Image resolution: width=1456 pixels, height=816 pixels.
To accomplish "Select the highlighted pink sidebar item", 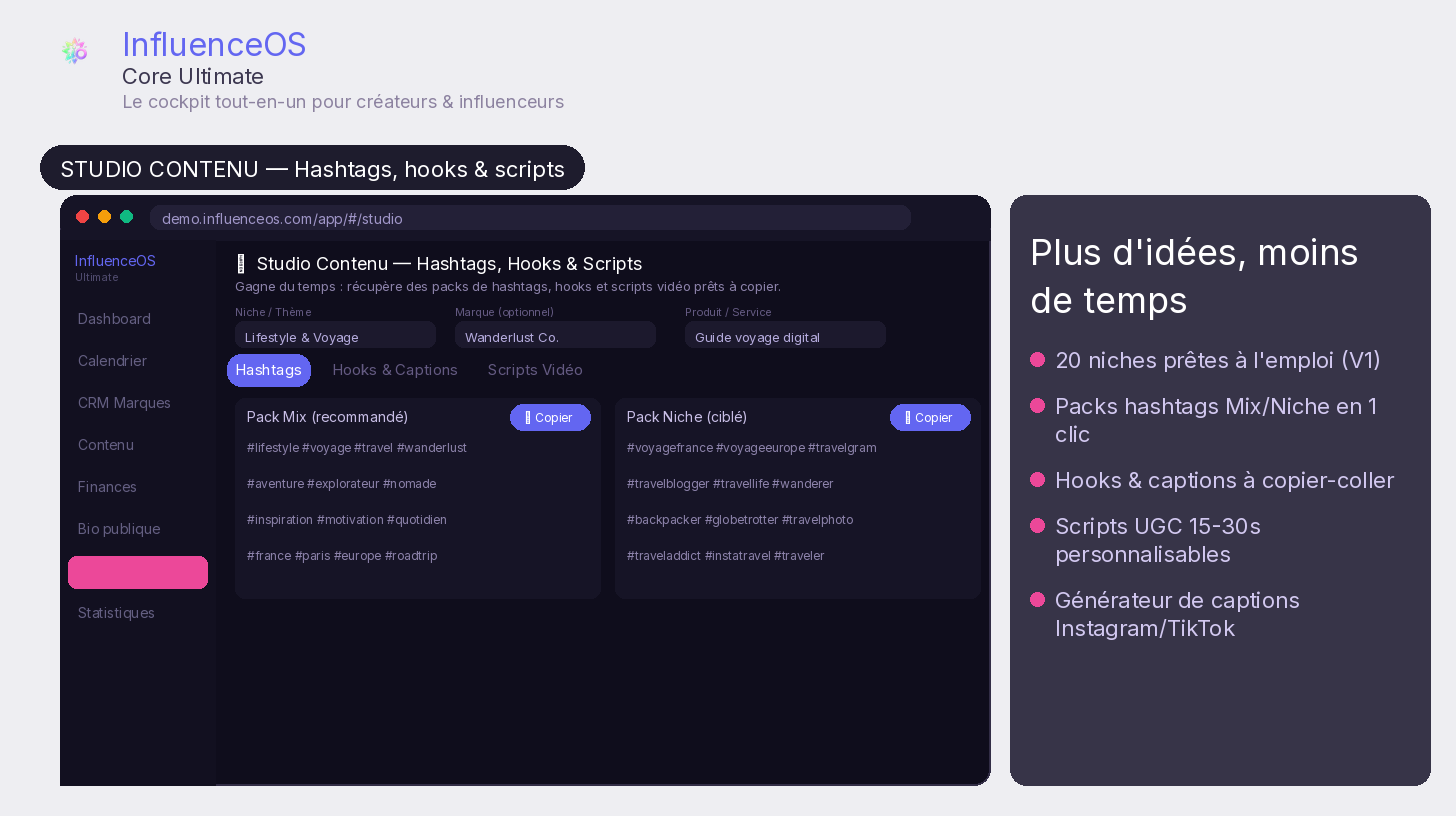I will pos(138,572).
